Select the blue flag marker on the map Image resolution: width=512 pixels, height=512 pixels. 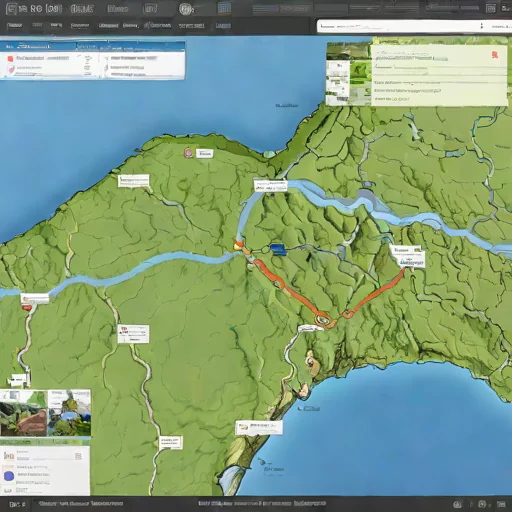[278, 249]
